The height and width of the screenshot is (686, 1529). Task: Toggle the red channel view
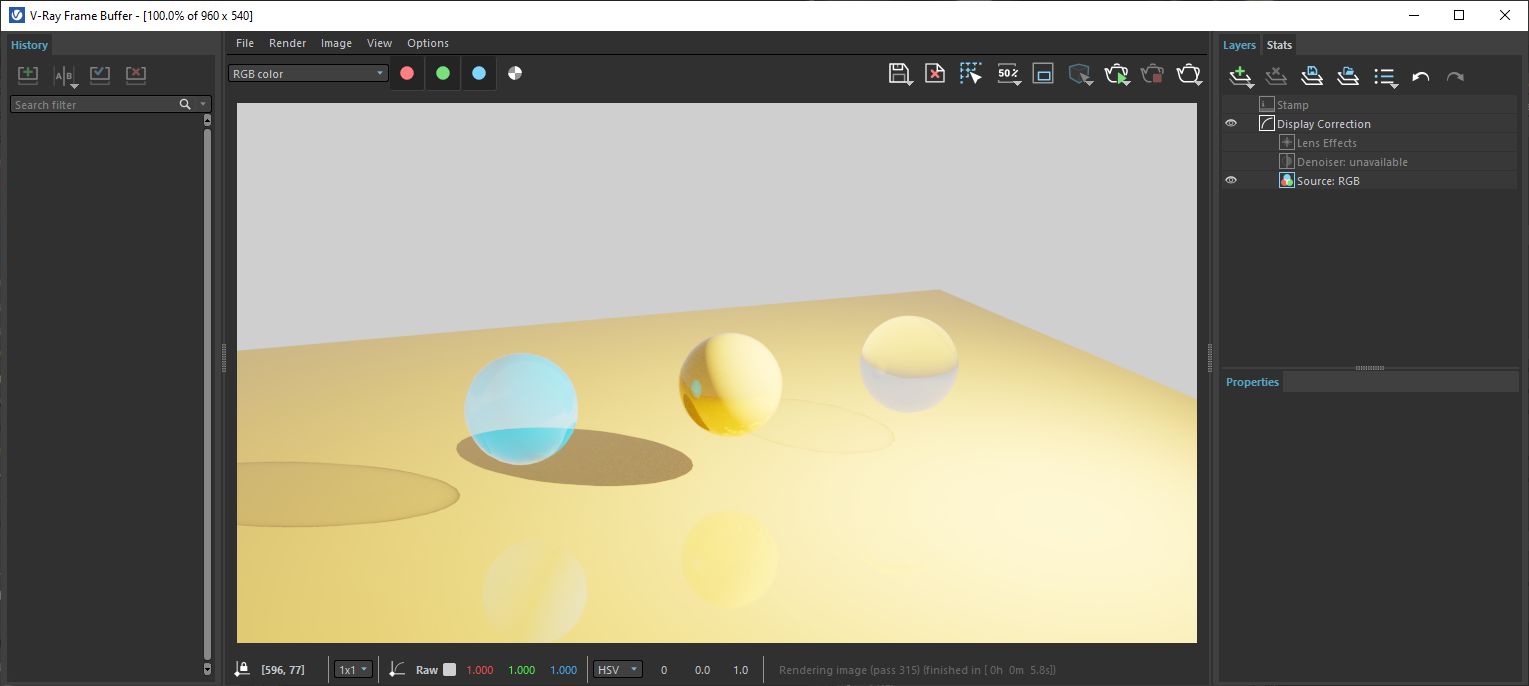pos(407,73)
